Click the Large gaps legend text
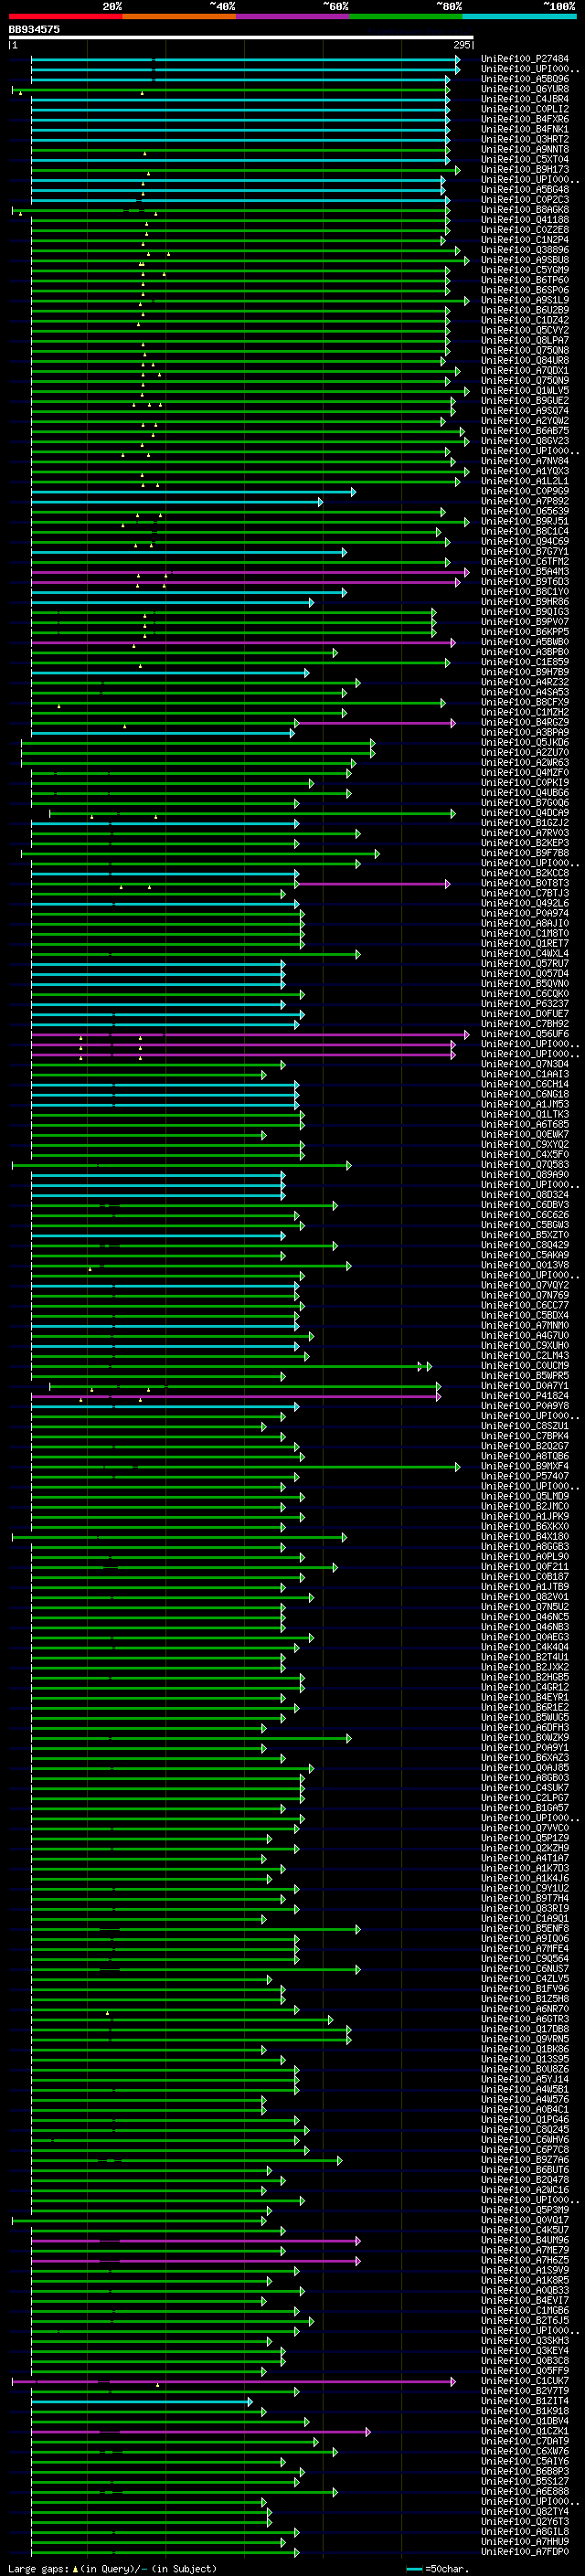The height and width of the screenshot is (2576, 585). pyautogui.click(x=112, y=2569)
